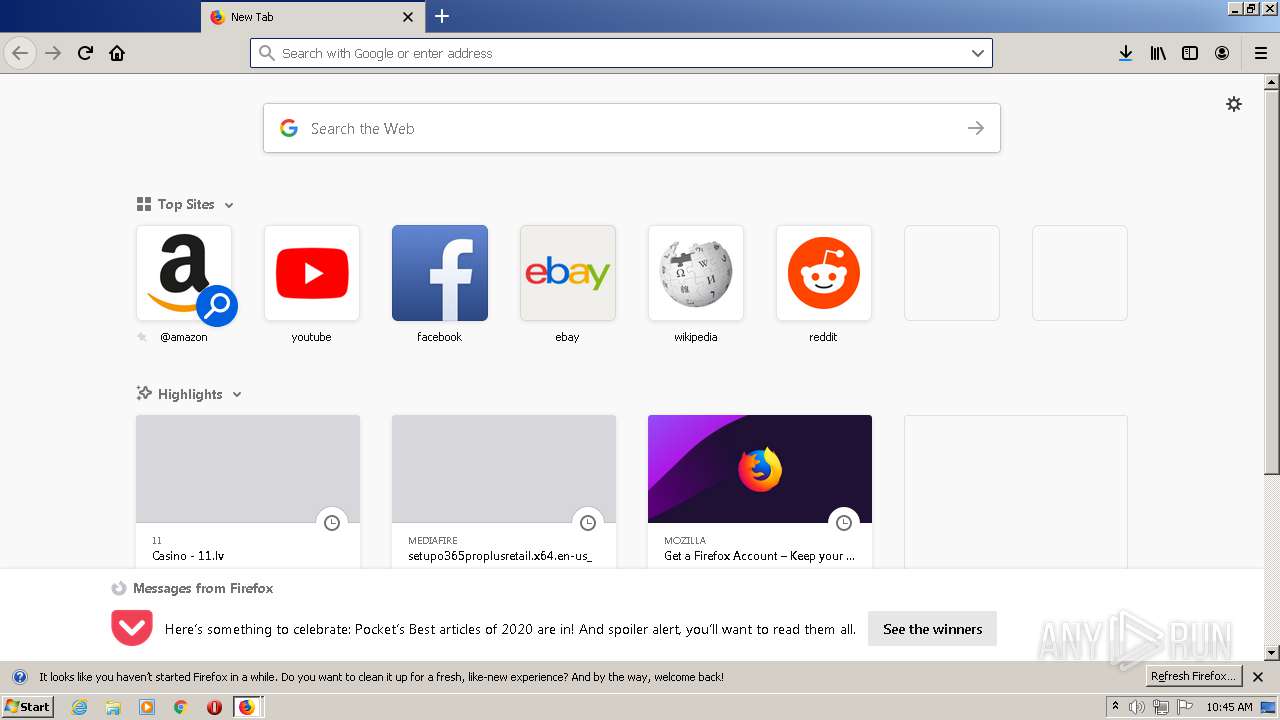Show hidden system tray icons

point(1115,706)
